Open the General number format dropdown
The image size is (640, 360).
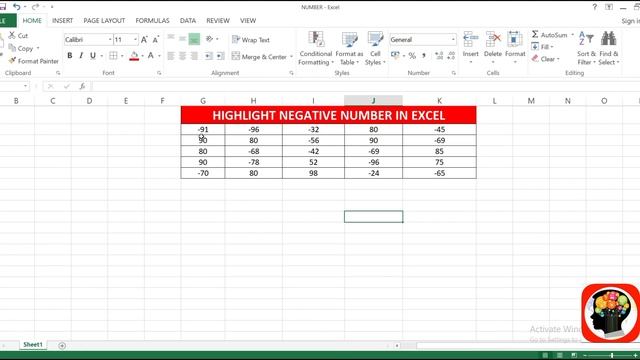click(453, 40)
